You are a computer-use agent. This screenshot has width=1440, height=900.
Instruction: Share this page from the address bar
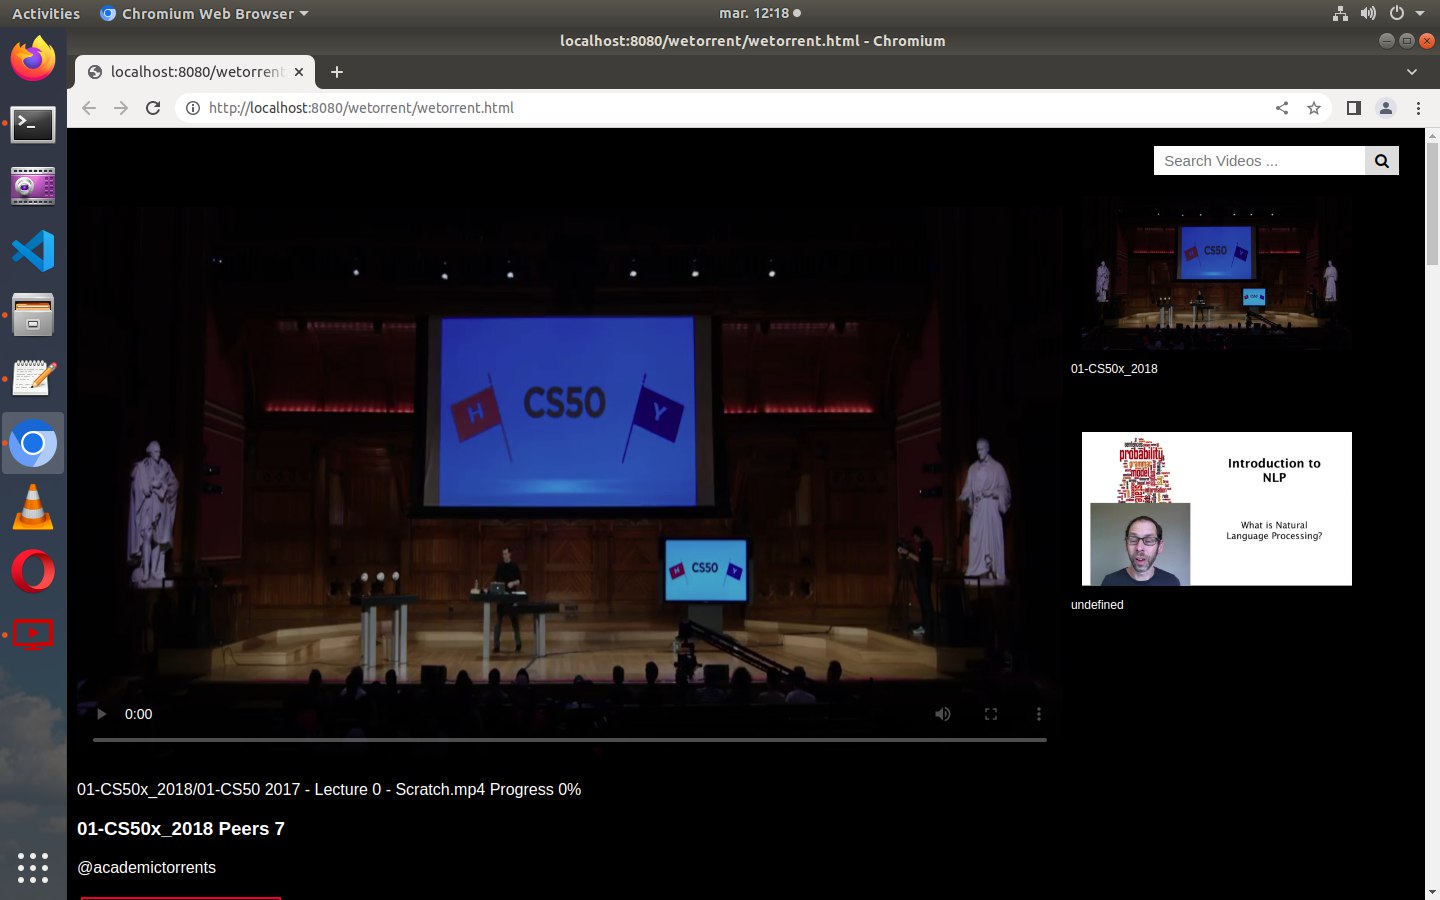pyautogui.click(x=1282, y=108)
